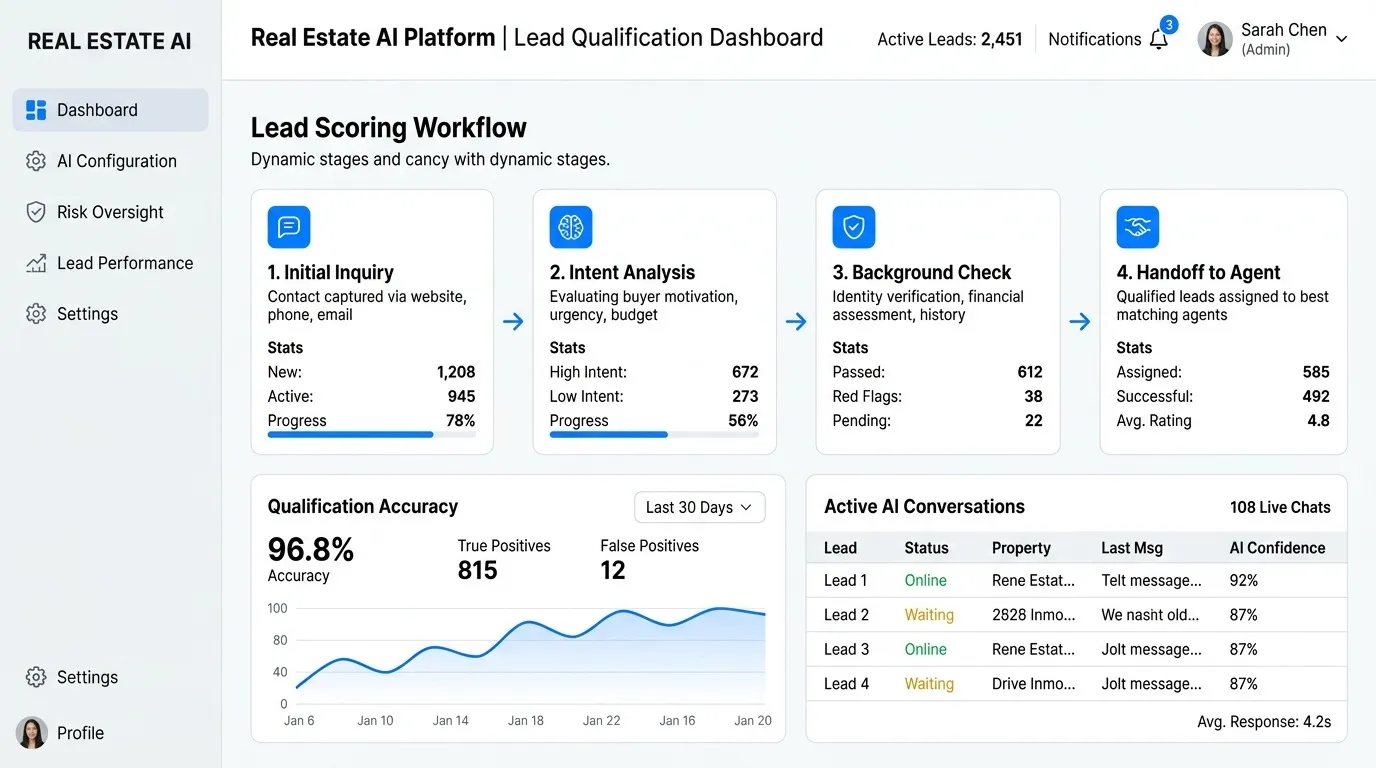
Task: Click the Handoff to Agent handshake icon
Action: (x=1138, y=227)
